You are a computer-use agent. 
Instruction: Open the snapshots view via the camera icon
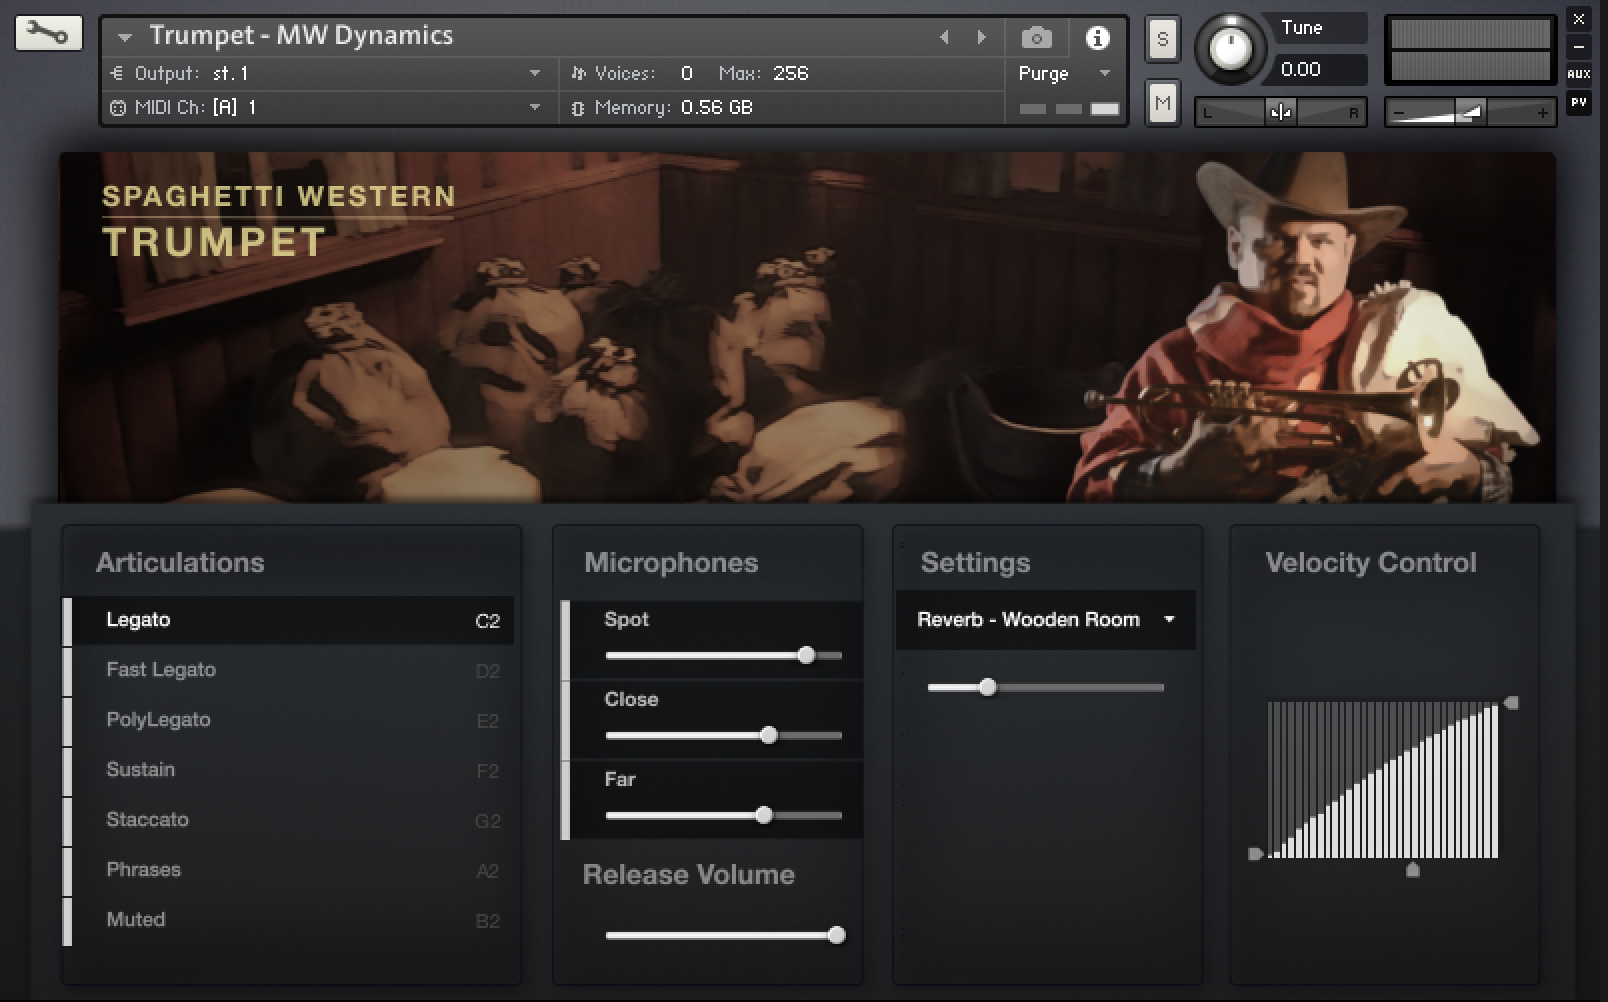1036,36
